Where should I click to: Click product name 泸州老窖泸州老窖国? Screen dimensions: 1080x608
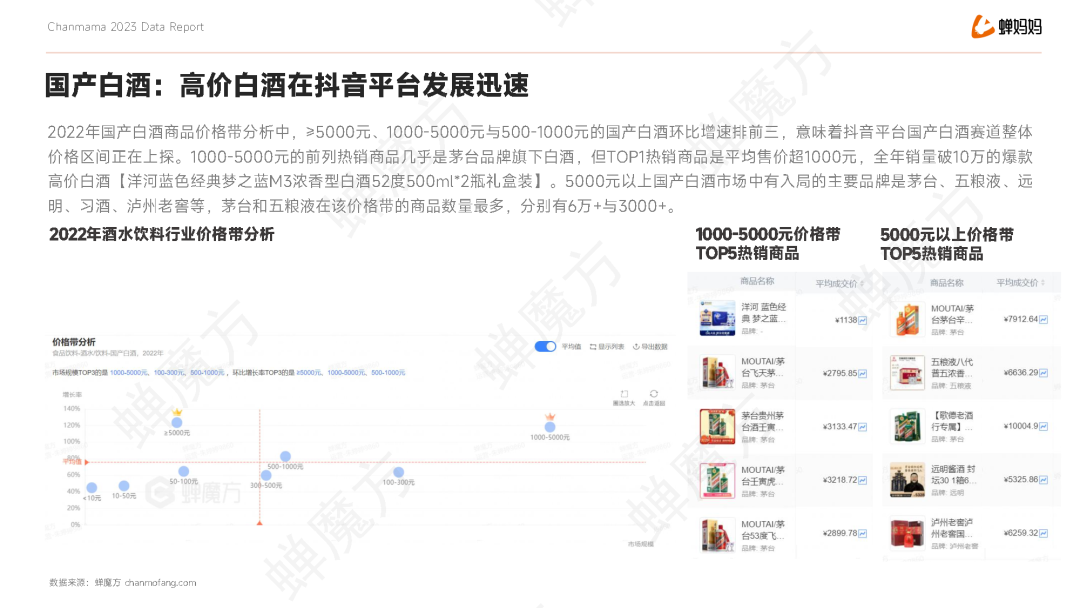click(952, 527)
